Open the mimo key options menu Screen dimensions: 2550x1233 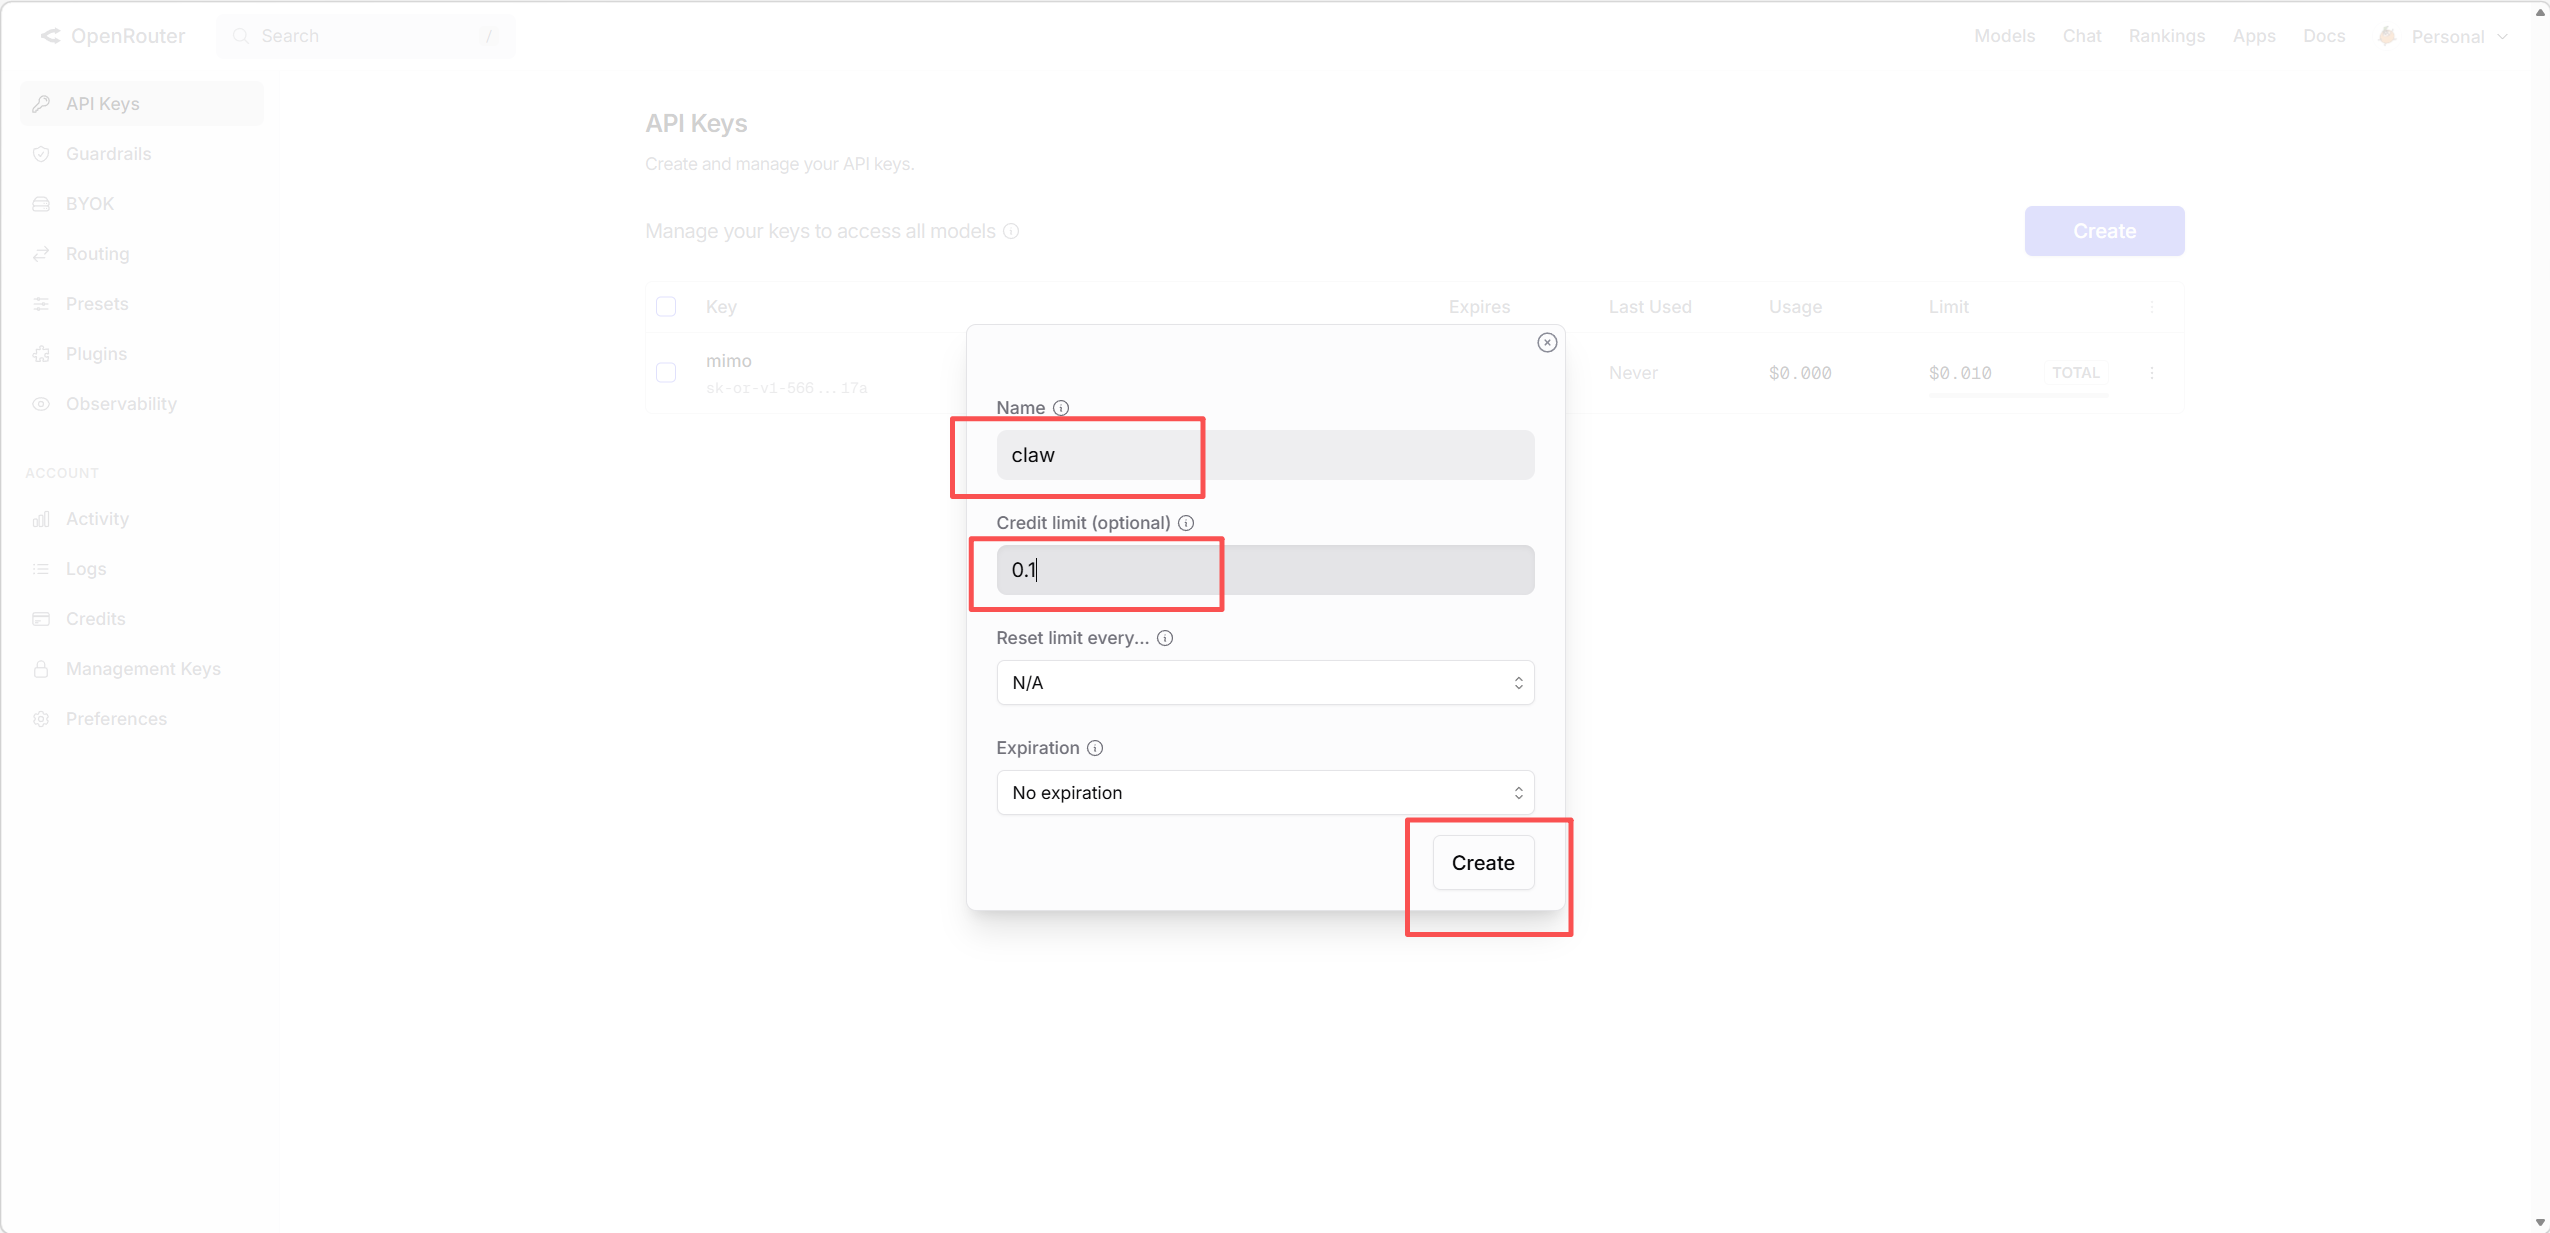(2152, 373)
